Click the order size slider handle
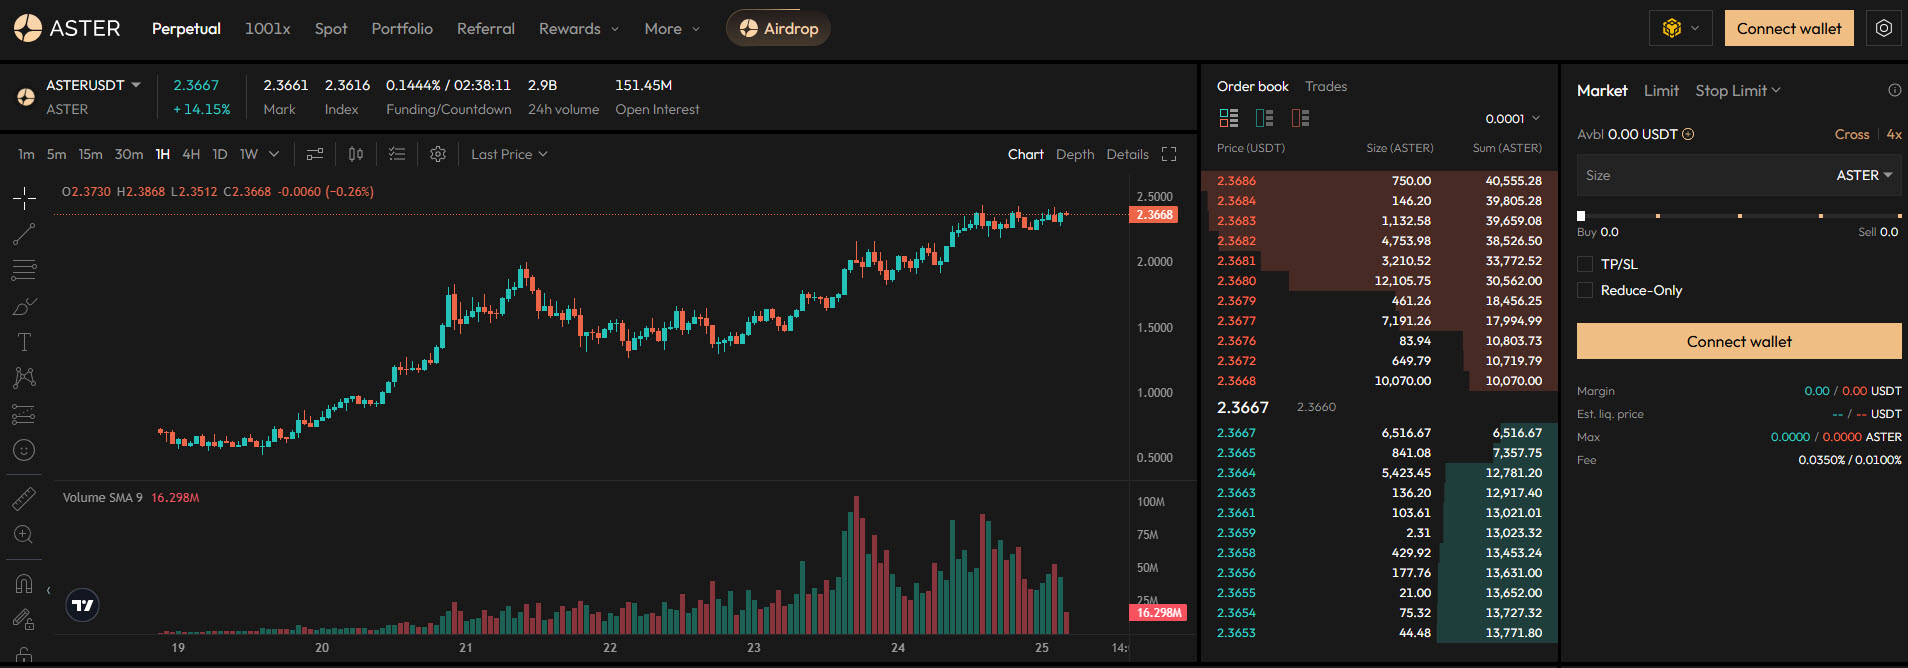Screen dimensions: 1908x668 (1581, 216)
